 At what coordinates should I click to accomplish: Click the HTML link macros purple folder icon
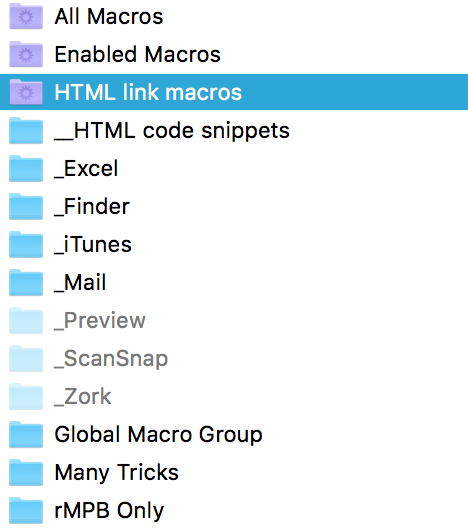click(26, 92)
